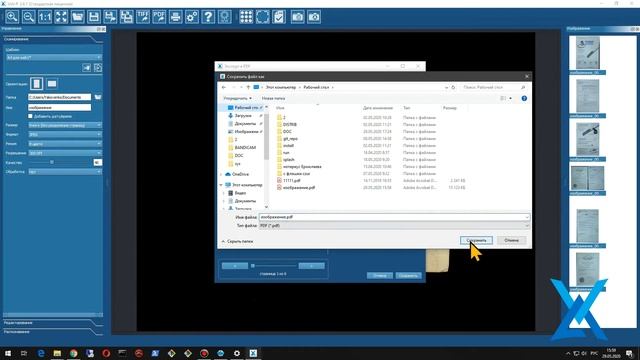Click the TIFF export toolbar icon

(x=143, y=17)
